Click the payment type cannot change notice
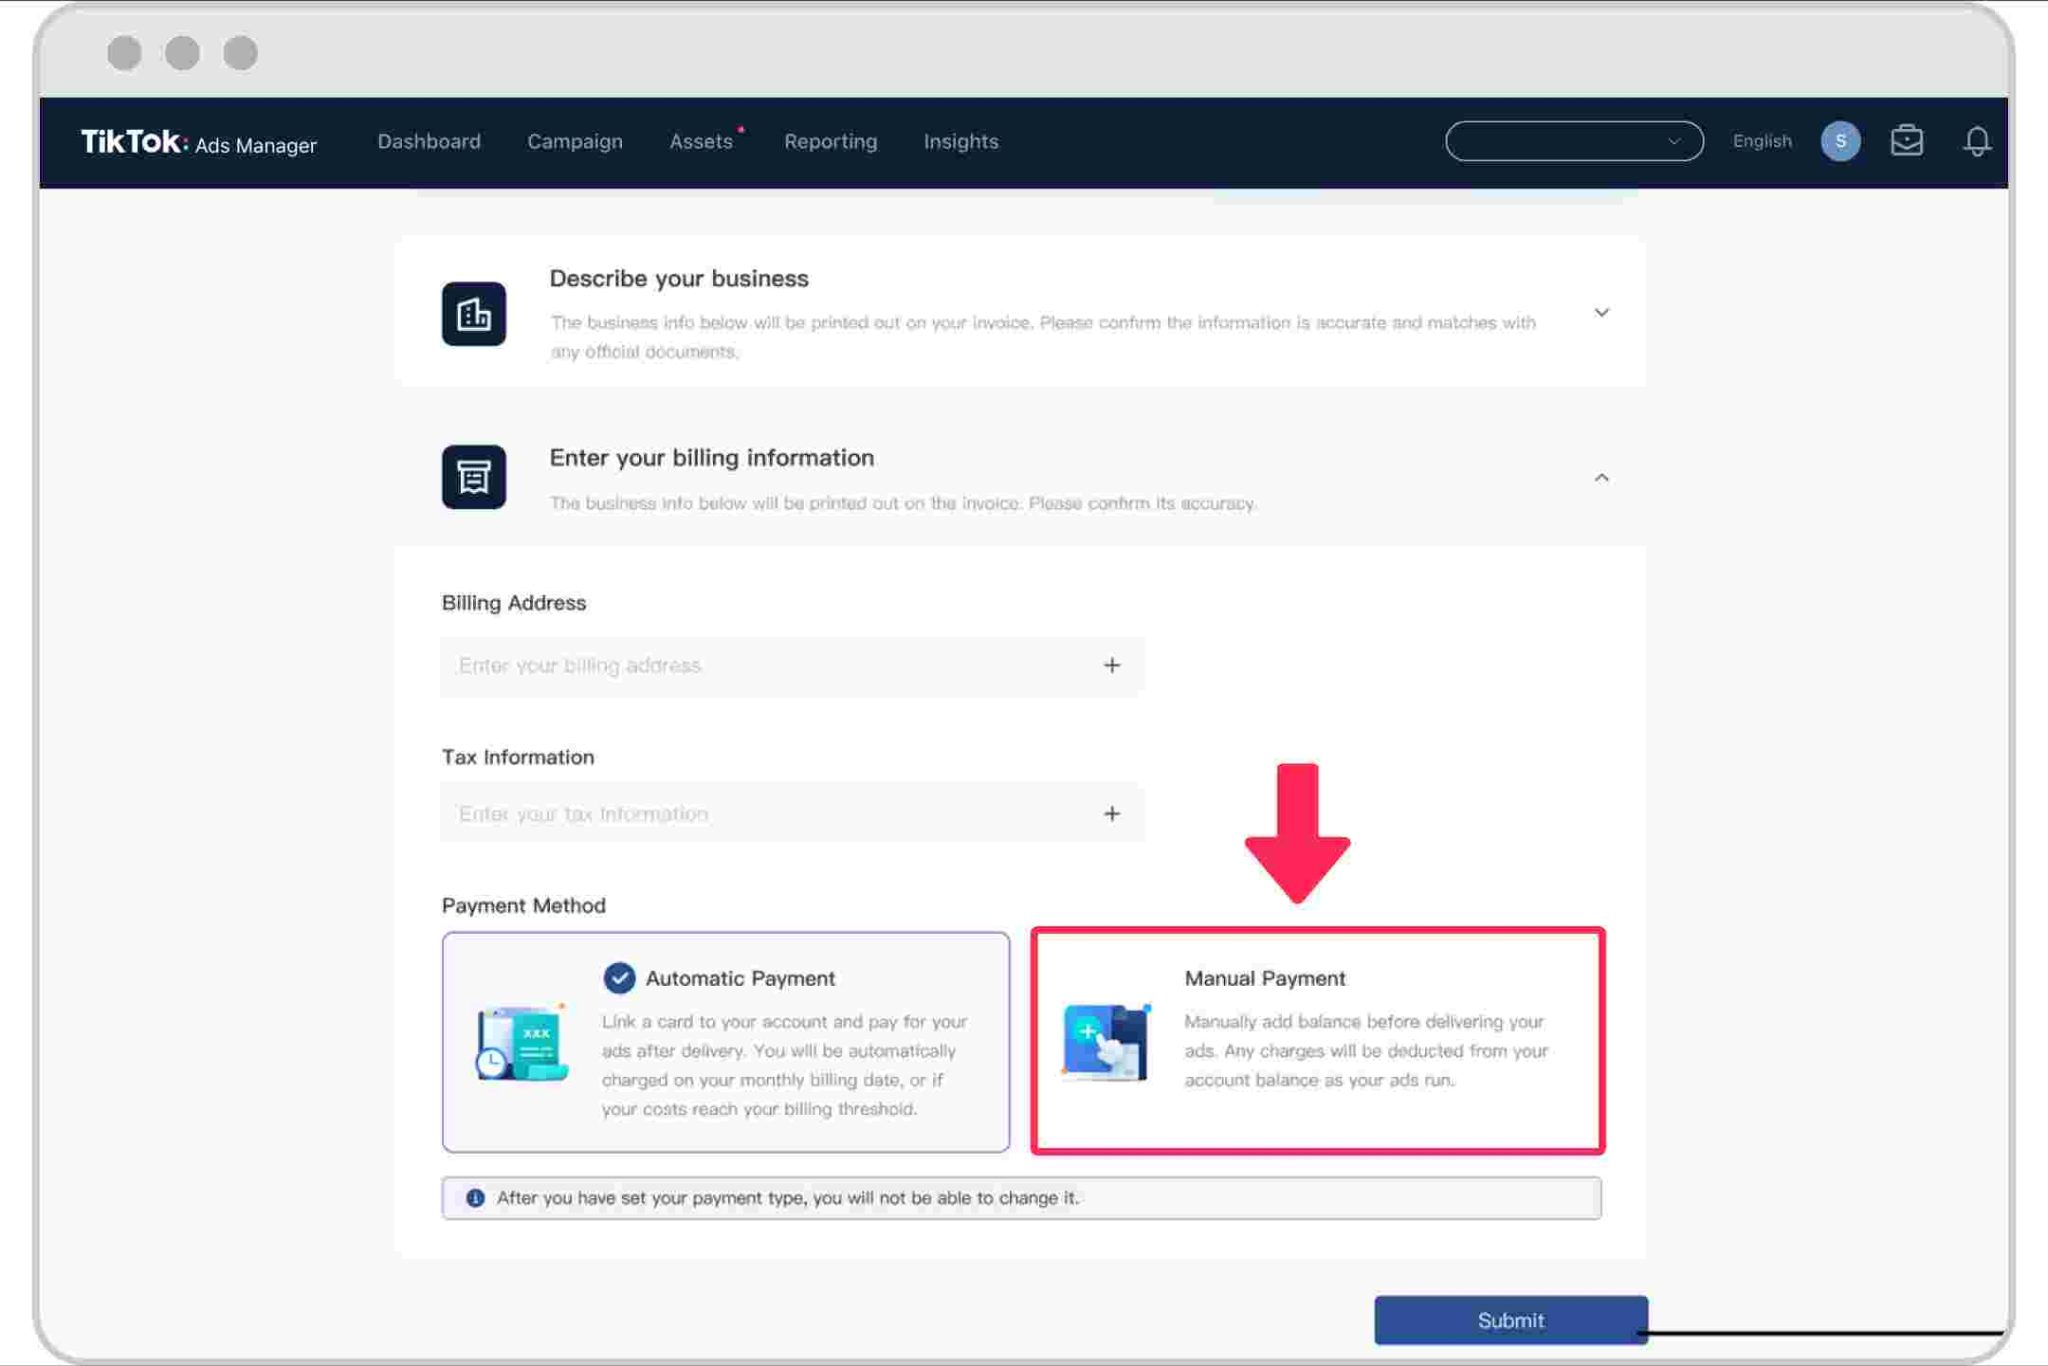This screenshot has width=2048, height=1366. click(1021, 1198)
